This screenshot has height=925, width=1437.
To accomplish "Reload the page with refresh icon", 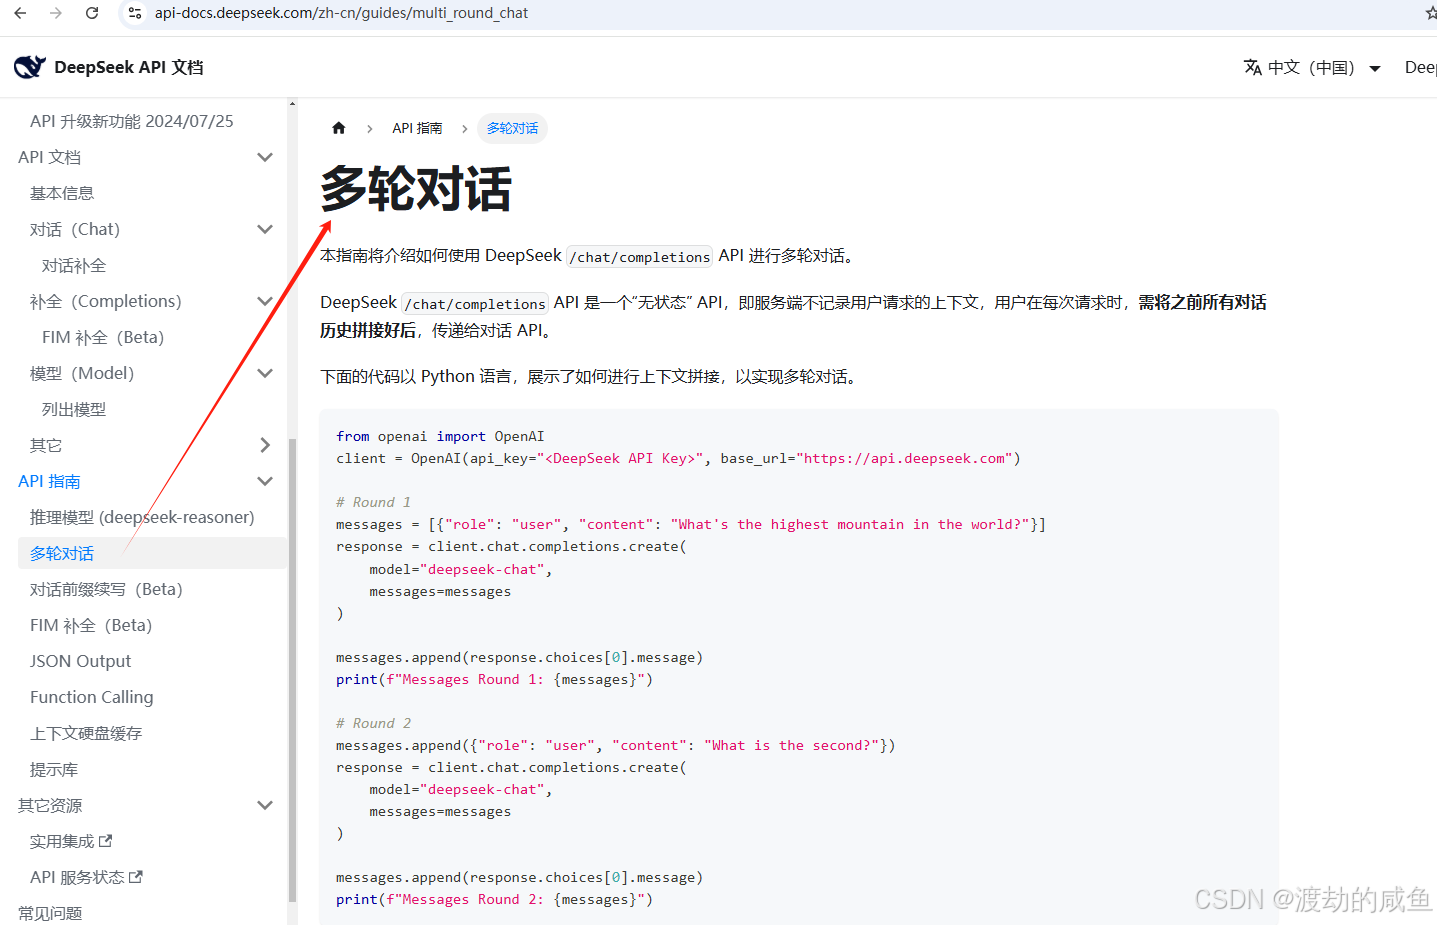I will 92,13.
